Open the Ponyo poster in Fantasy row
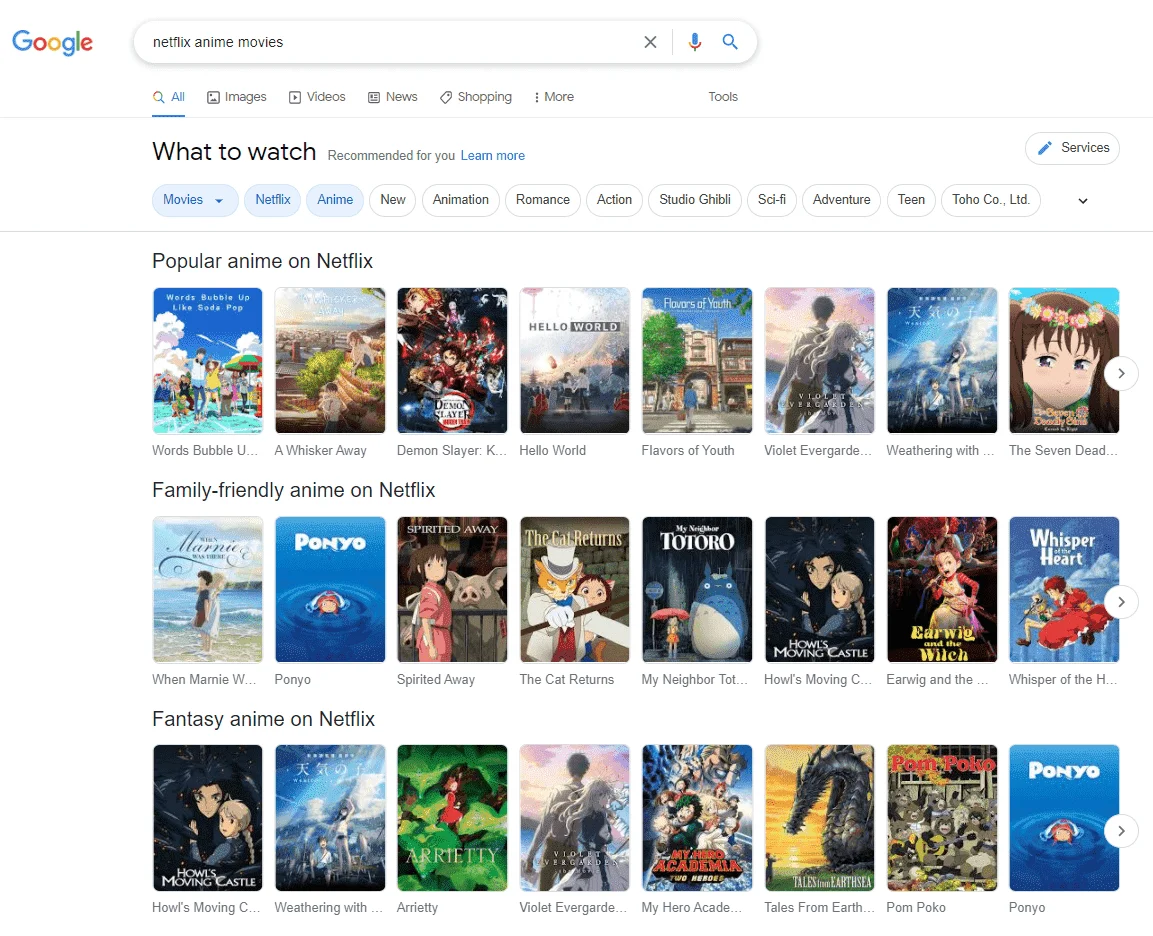The height and width of the screenshot is (936, 1153). pos(1064,818)
